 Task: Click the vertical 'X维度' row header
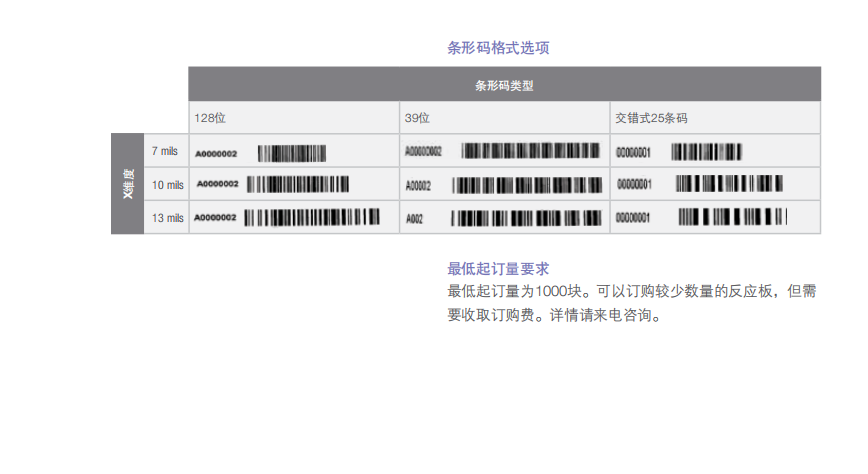(x=128, y=184)
